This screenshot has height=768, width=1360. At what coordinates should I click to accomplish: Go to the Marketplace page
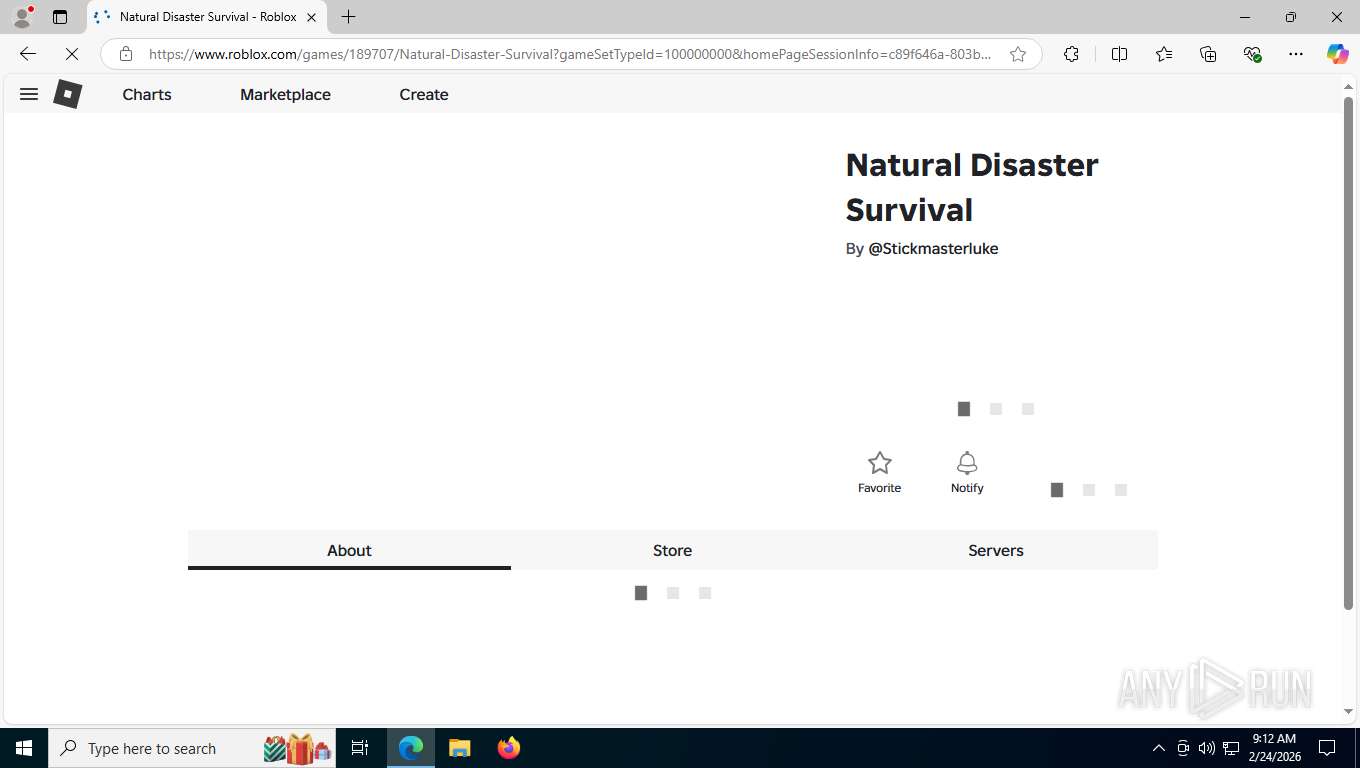(285, 94)
